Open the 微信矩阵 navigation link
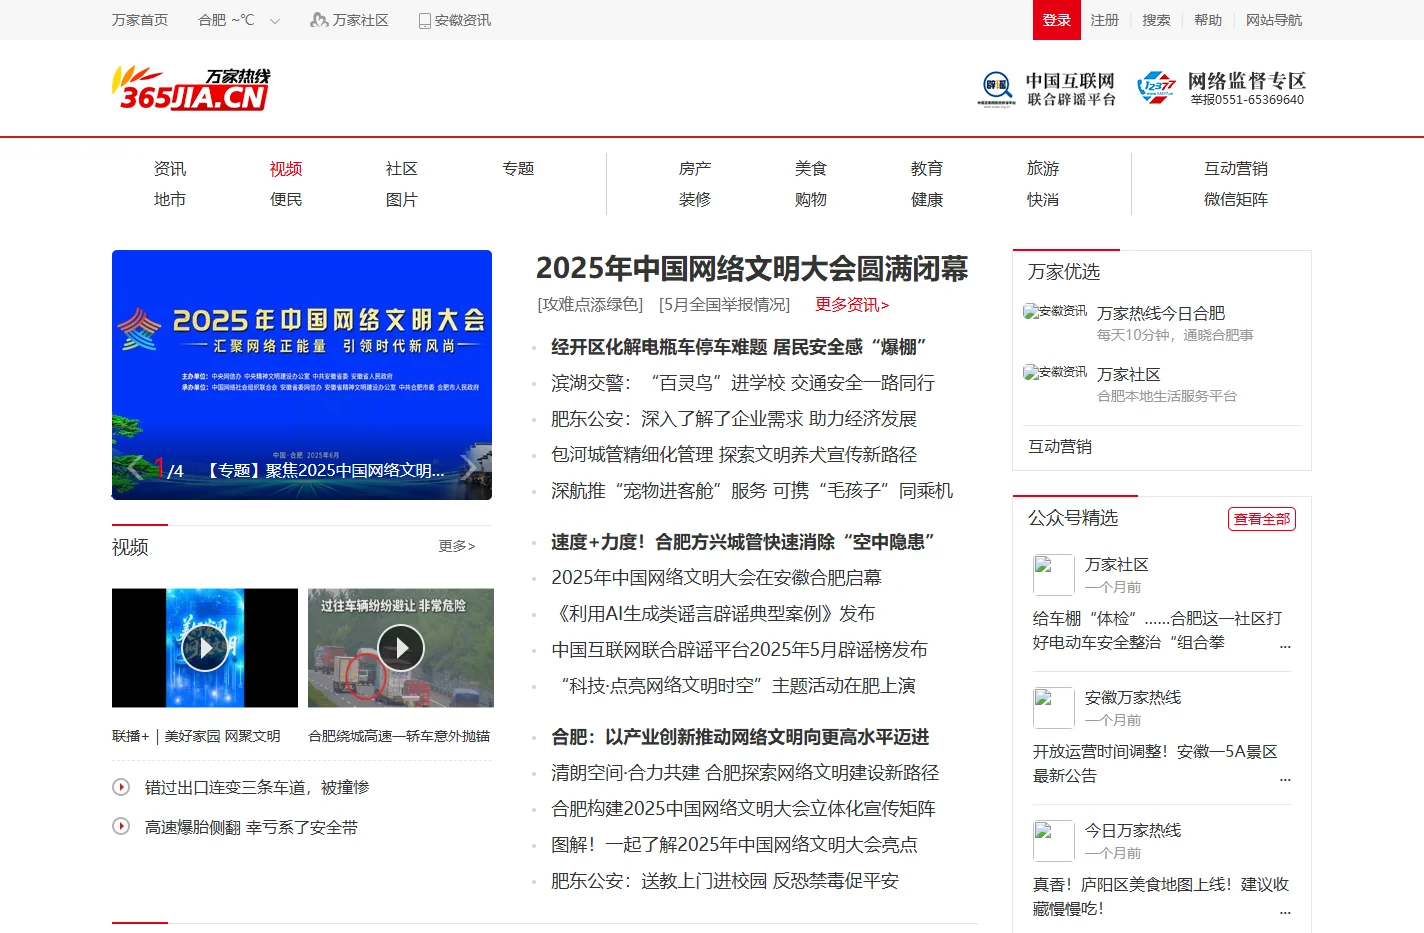Image resolution: width=1424 pixels, height=933 pixels. (1236, 200)
